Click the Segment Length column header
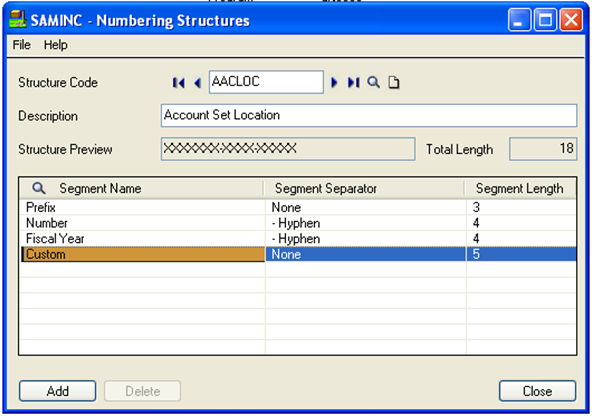The height and width of the screenshot is (416, 592). point(520,188)
